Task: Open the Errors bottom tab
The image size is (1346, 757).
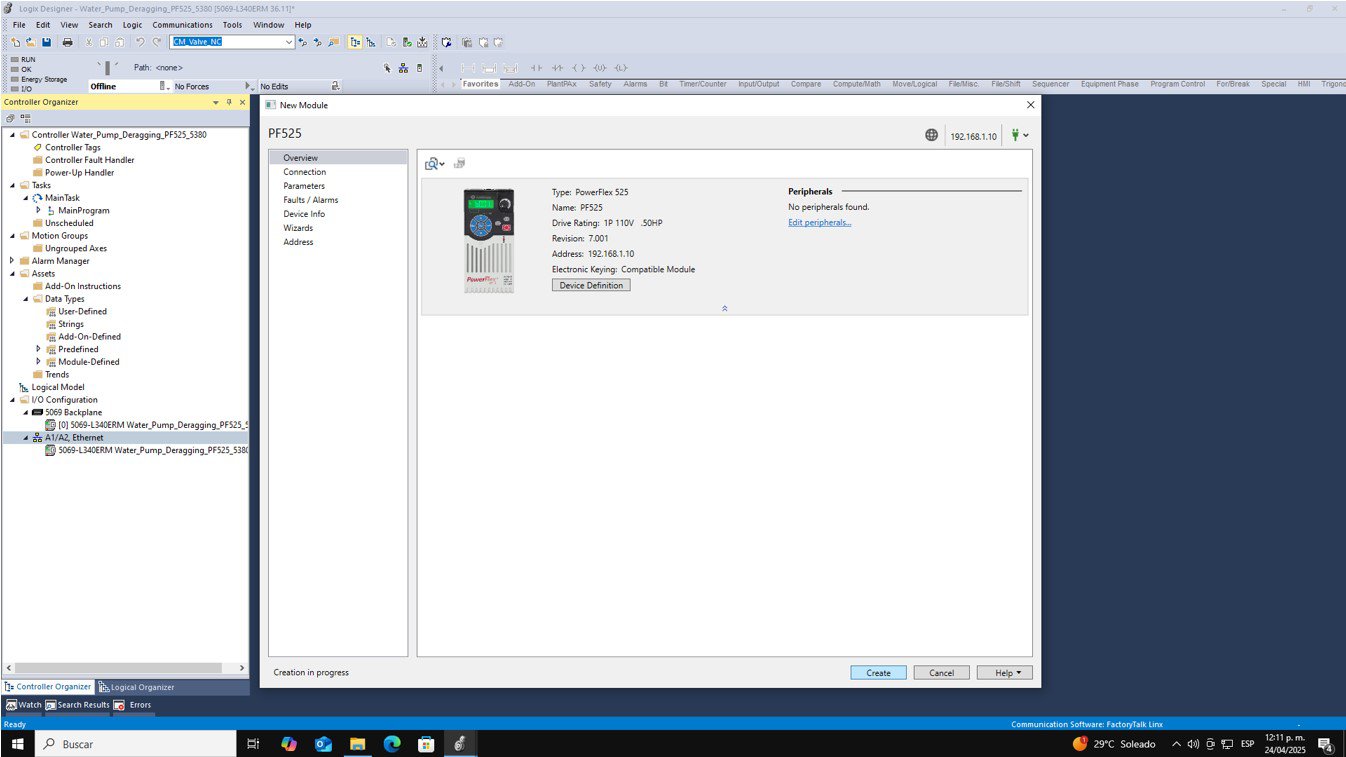Action: pyautogui.click(x=133, y=705)
